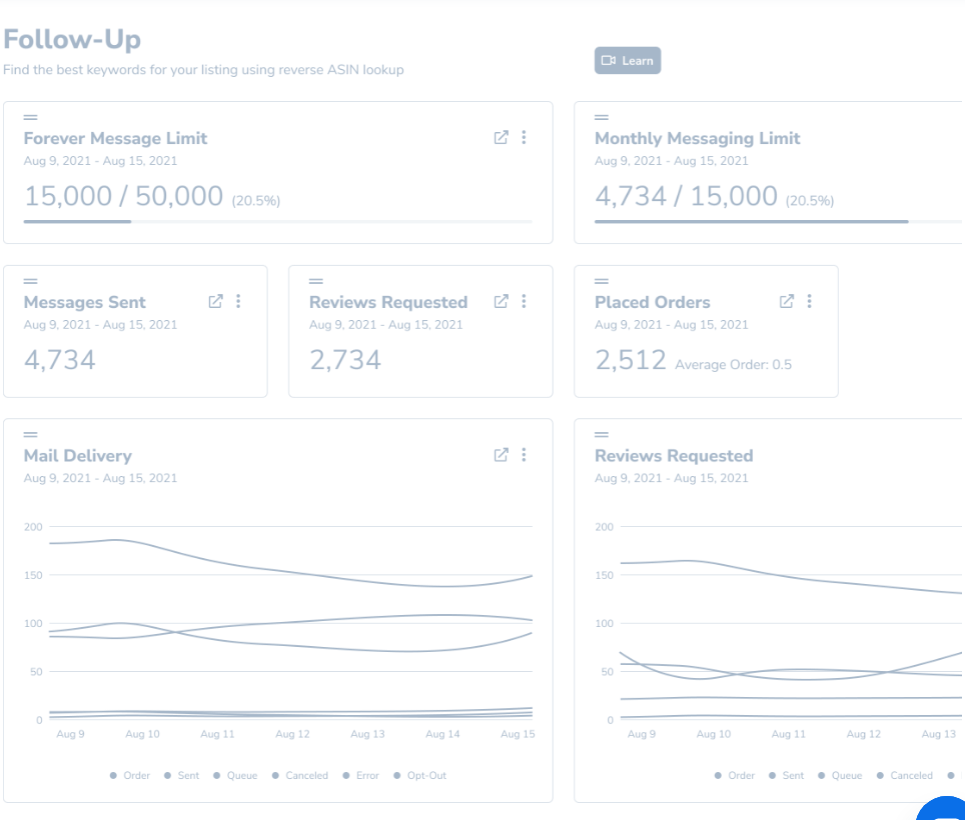The width and height of the screenshot is (965, 820).
Task: Open three-dot menu on Placed Orders card
Action: [809, 301]
